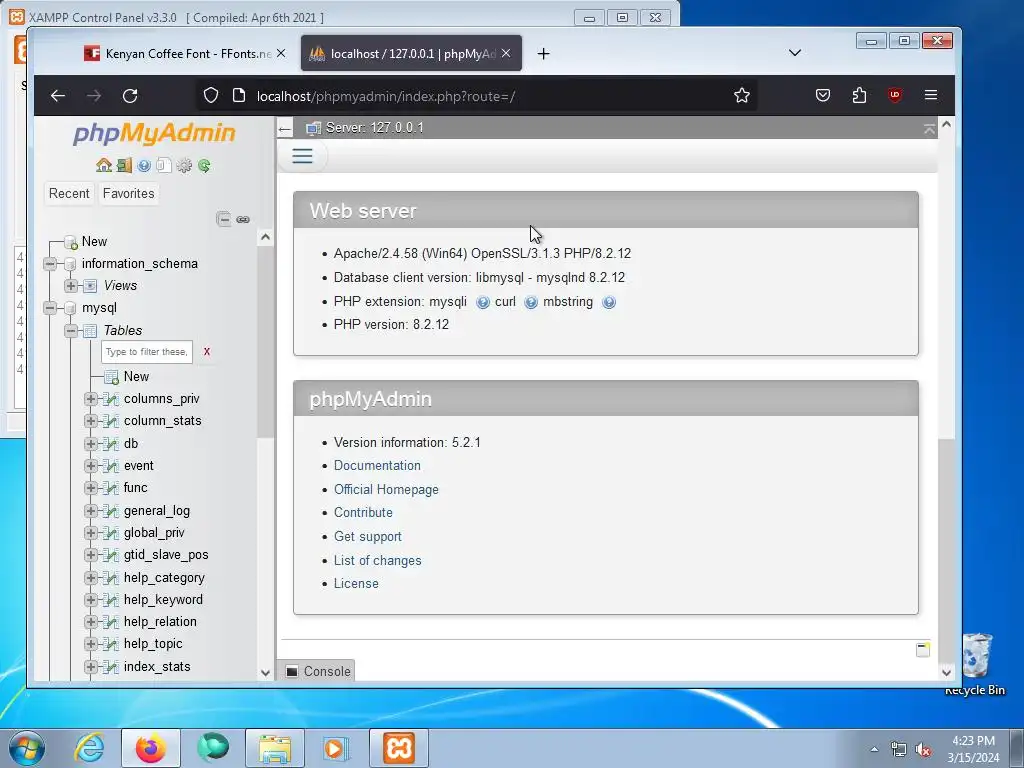Click New under mysql Tables
This screenshot has height=768, width=1024.
tap(136, 376)
